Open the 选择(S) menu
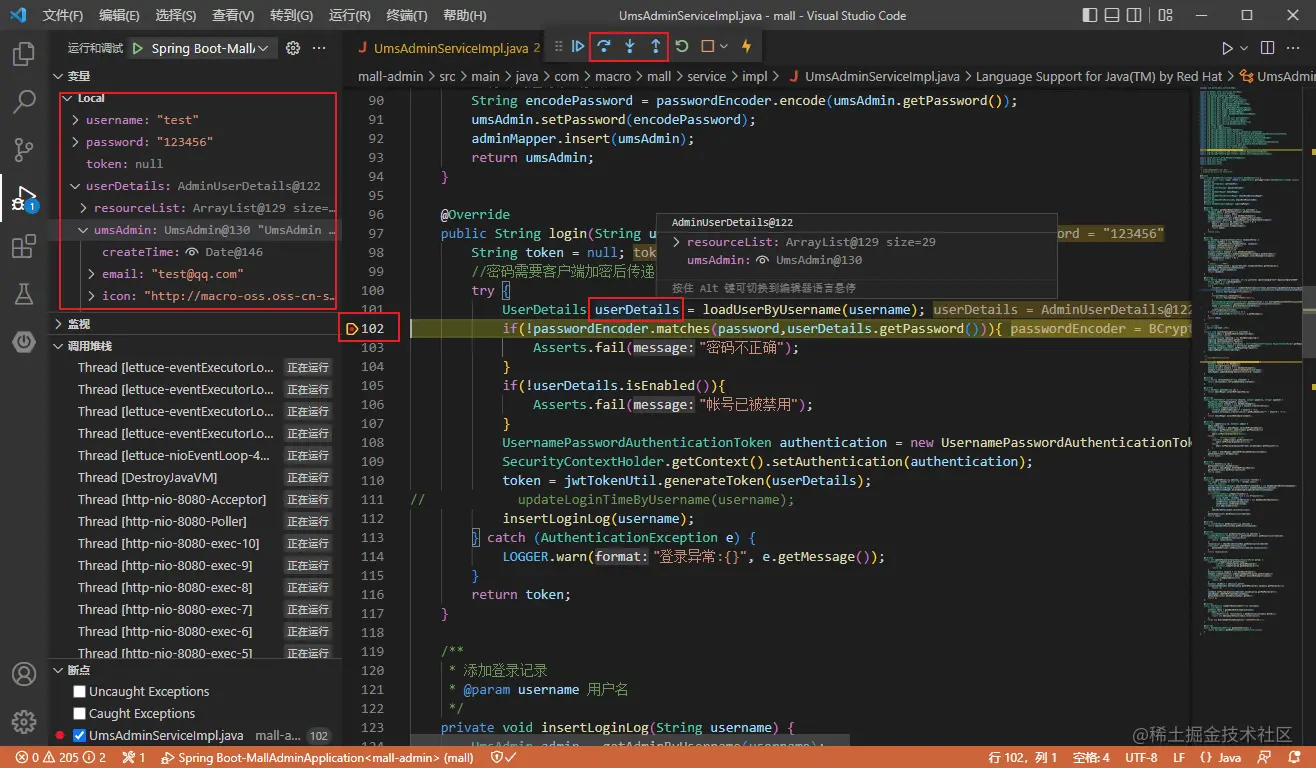This screenshot has height=768, width=1316. (176, 16)
